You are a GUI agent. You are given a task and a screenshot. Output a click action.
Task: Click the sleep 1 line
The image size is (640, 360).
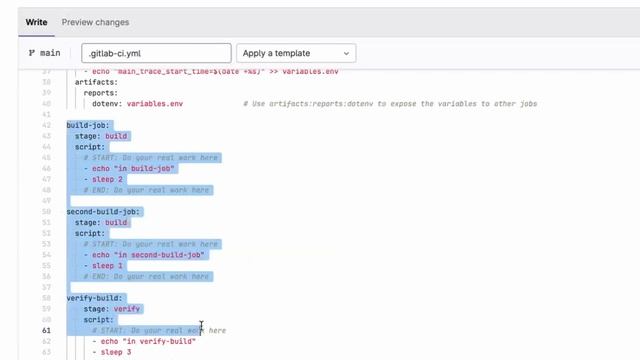coord(103,266)
